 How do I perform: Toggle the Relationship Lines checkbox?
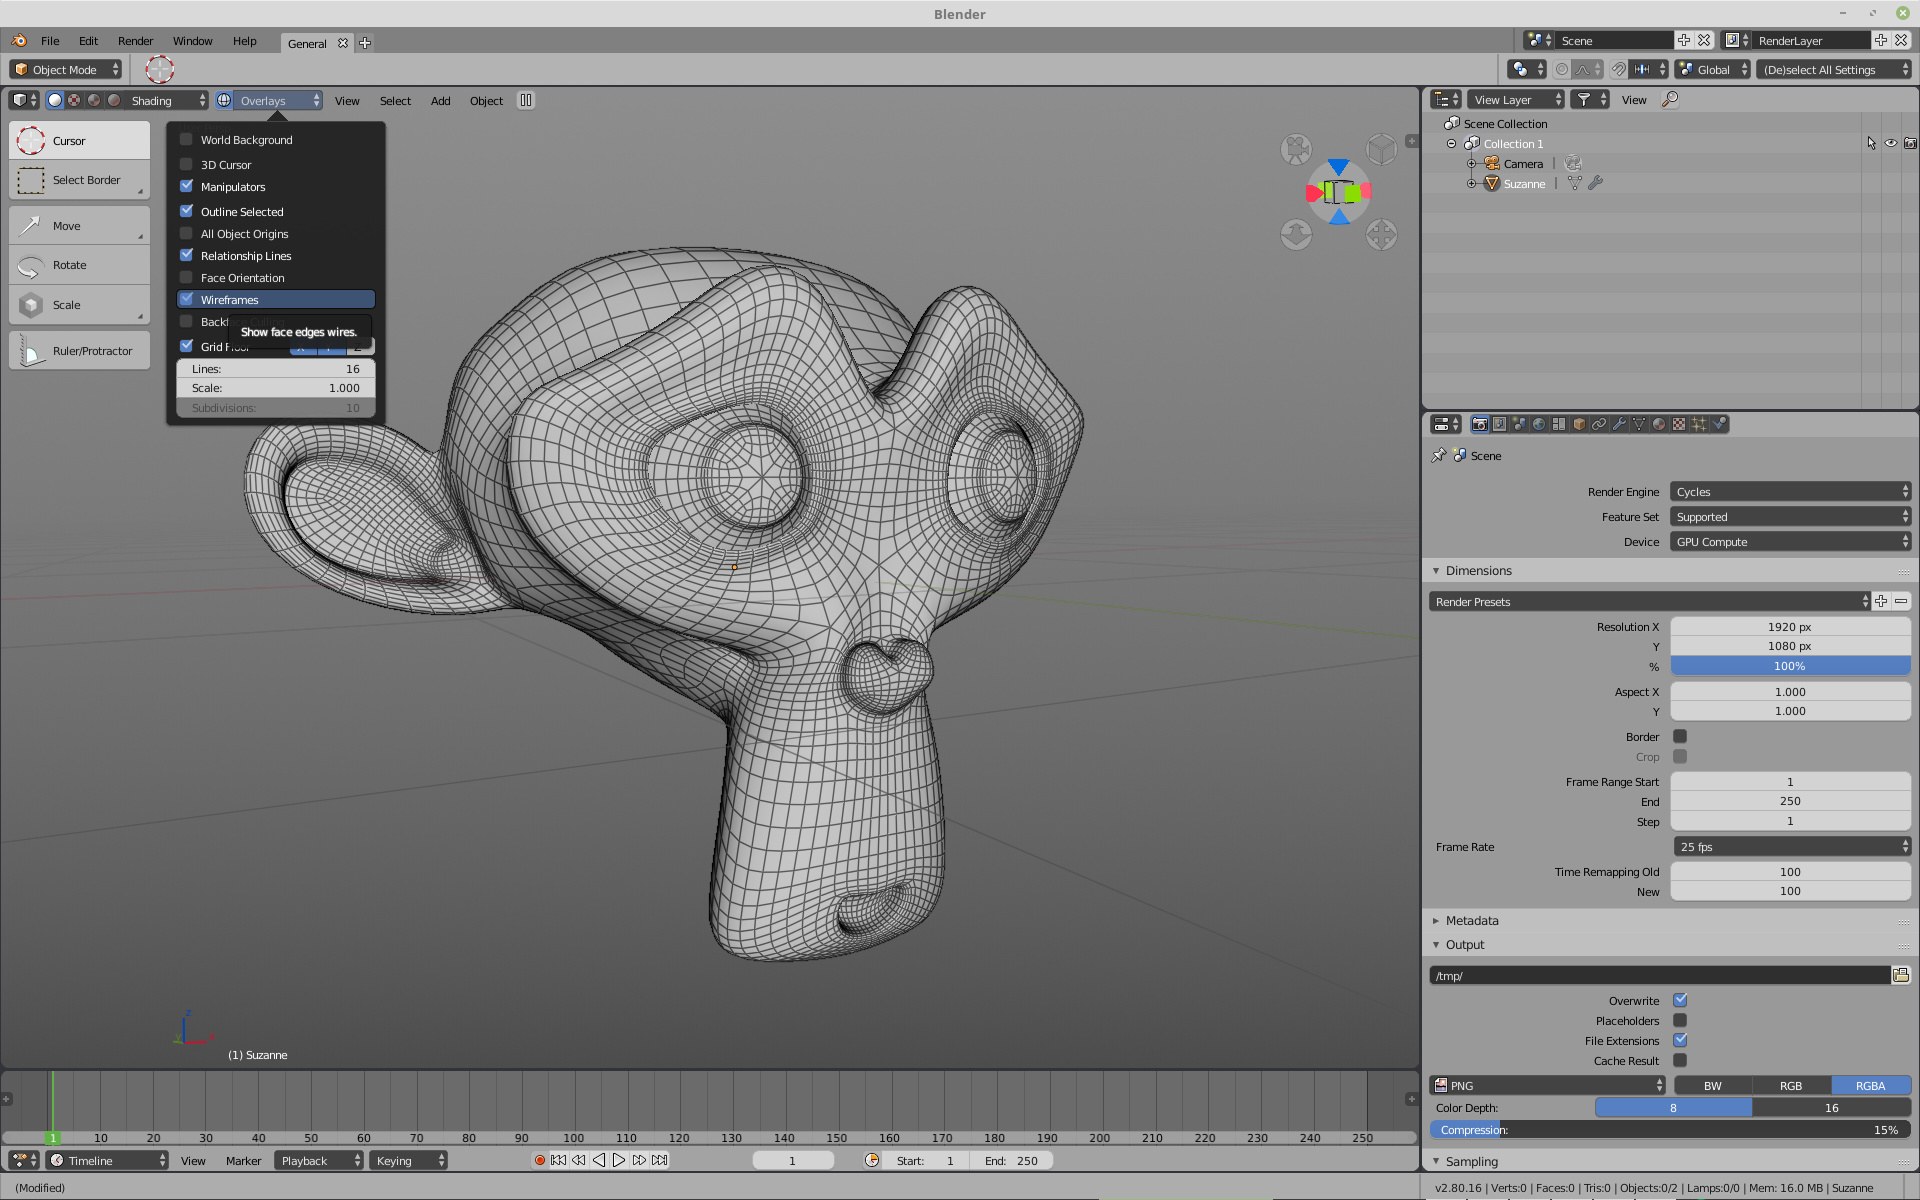(x=187, y=254)
